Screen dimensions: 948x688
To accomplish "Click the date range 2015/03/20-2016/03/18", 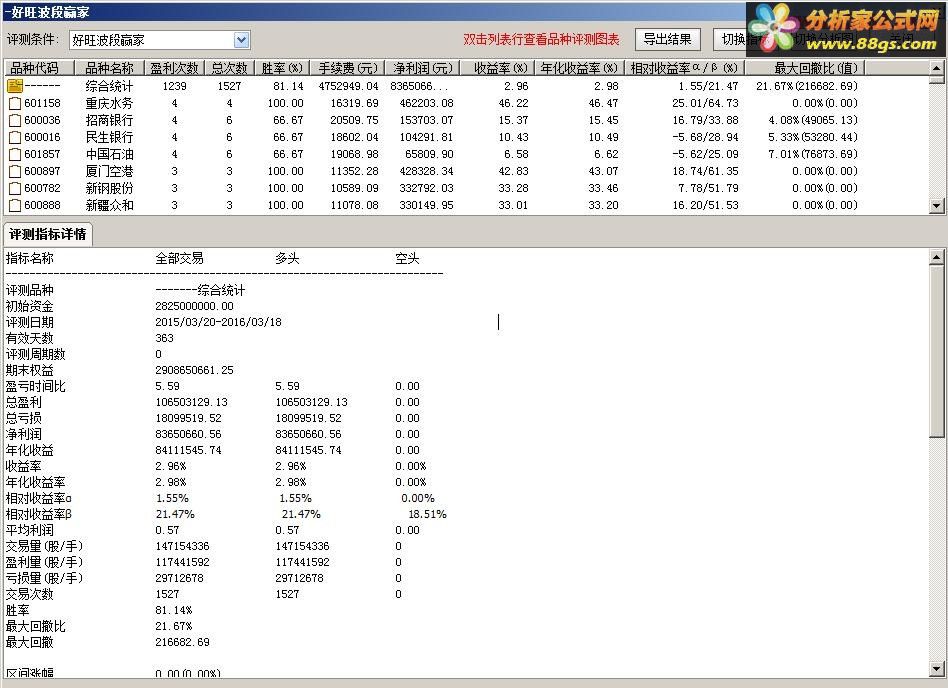I will (x=218, y=322).
